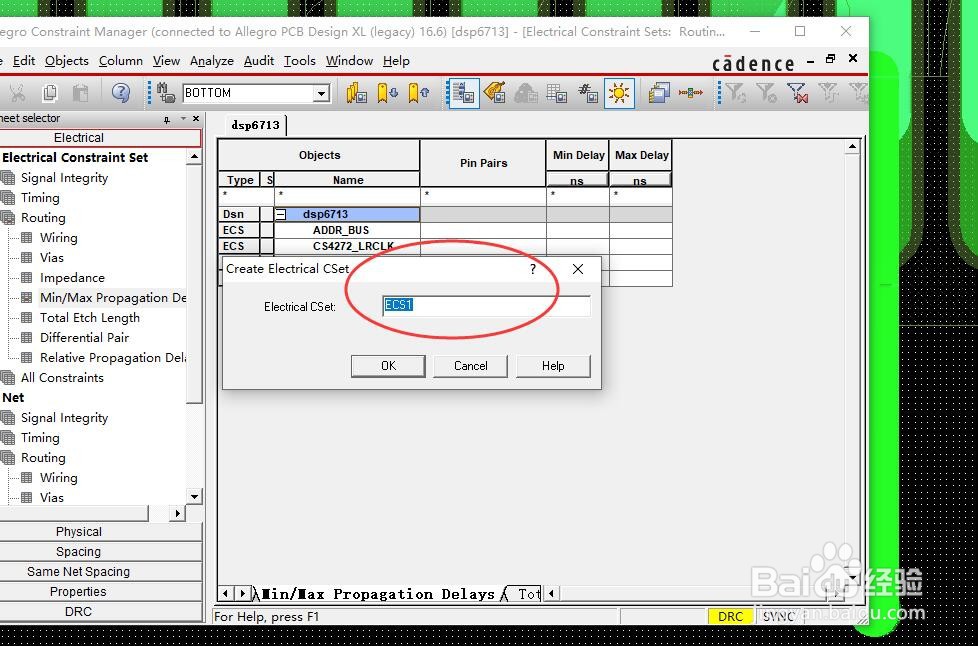Select the Min/Max Propagation Delays bottom tab

coord(377,594)
